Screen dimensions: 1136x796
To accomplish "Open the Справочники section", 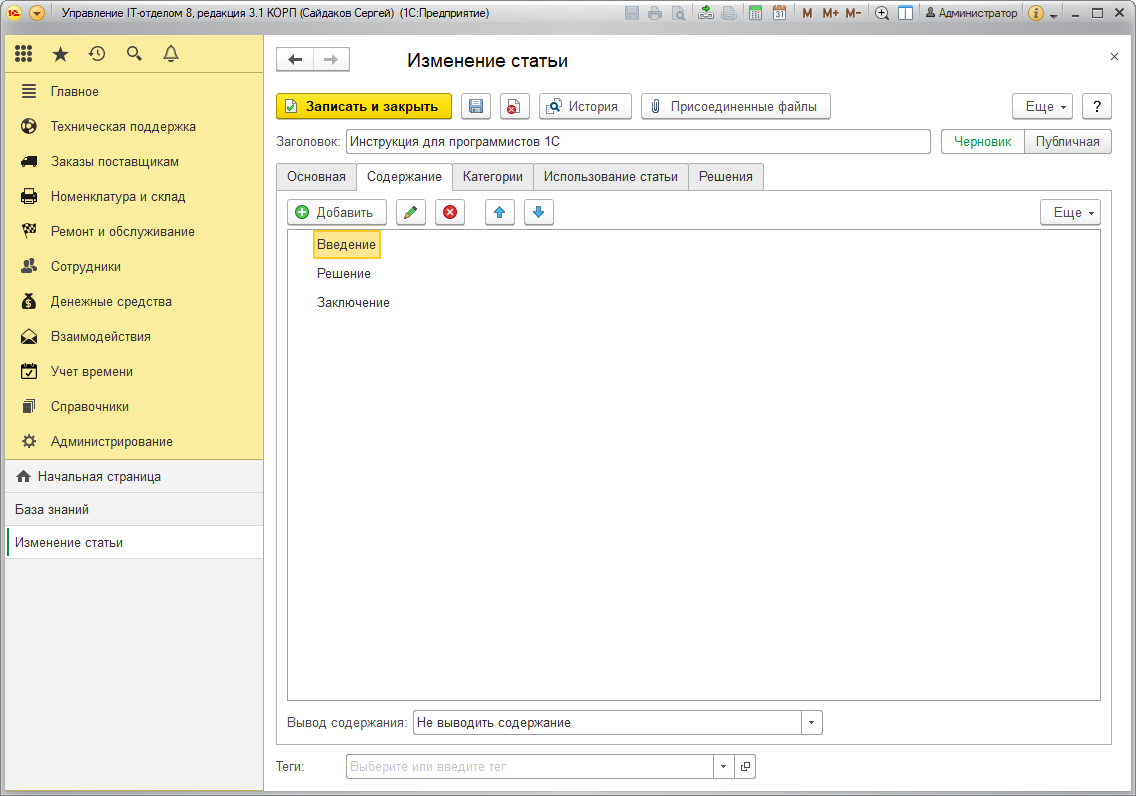I will 134,406.
